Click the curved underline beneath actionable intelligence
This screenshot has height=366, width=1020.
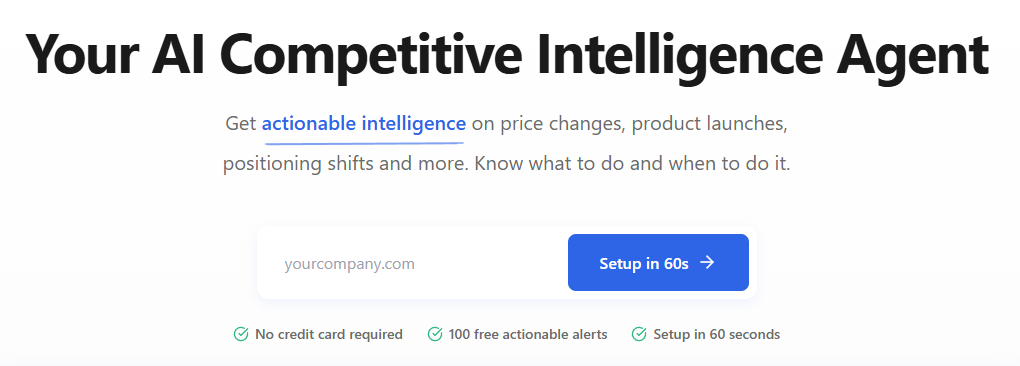[x=363, y=138]
